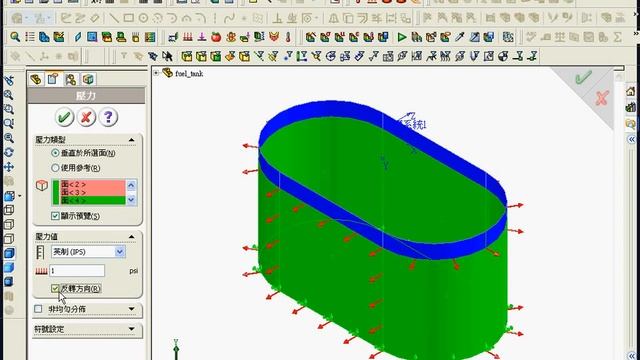This screenshot has width=640, height=360.
Task: Click the pressure value input field
Action: (x=77, y=271)
